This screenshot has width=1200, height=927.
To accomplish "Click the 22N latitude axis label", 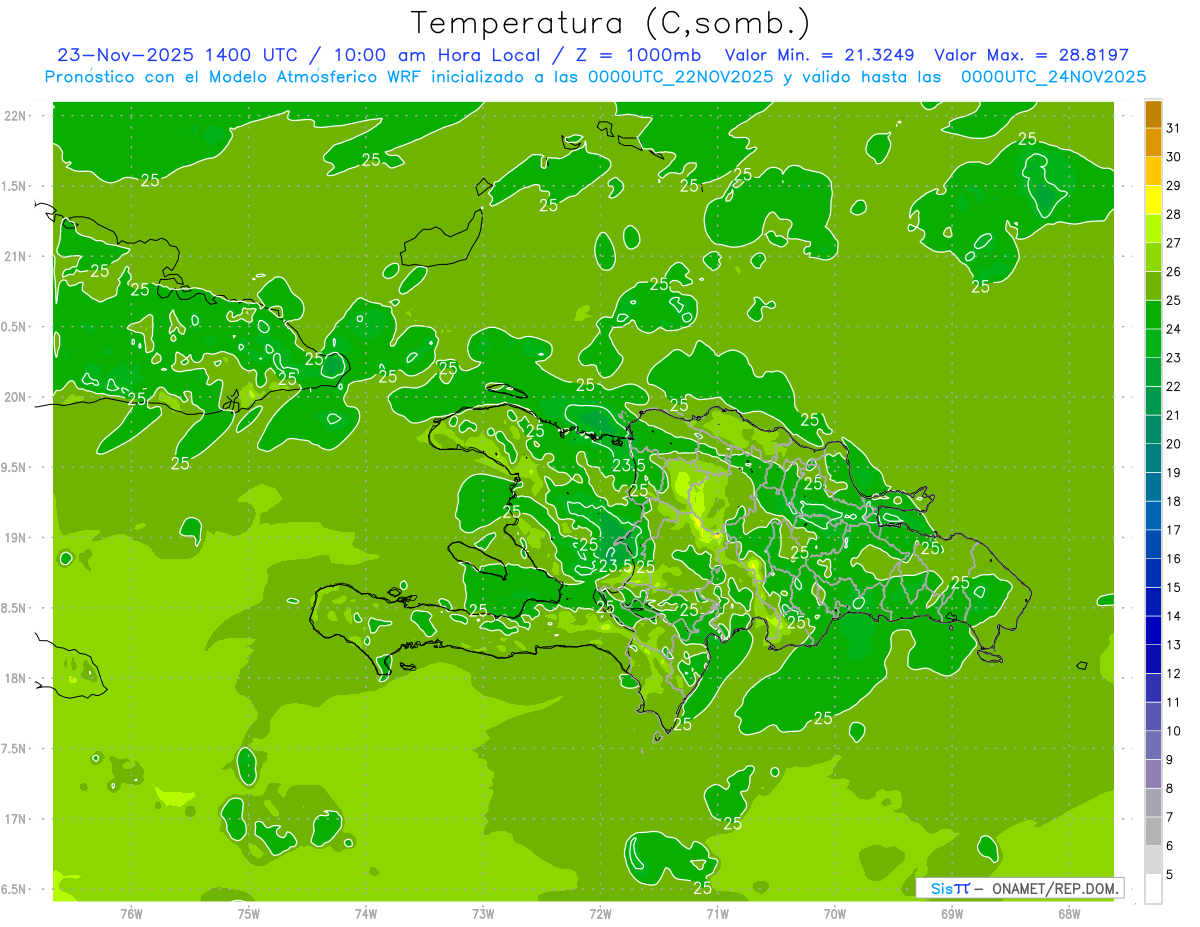I will [x=16, y=115].
